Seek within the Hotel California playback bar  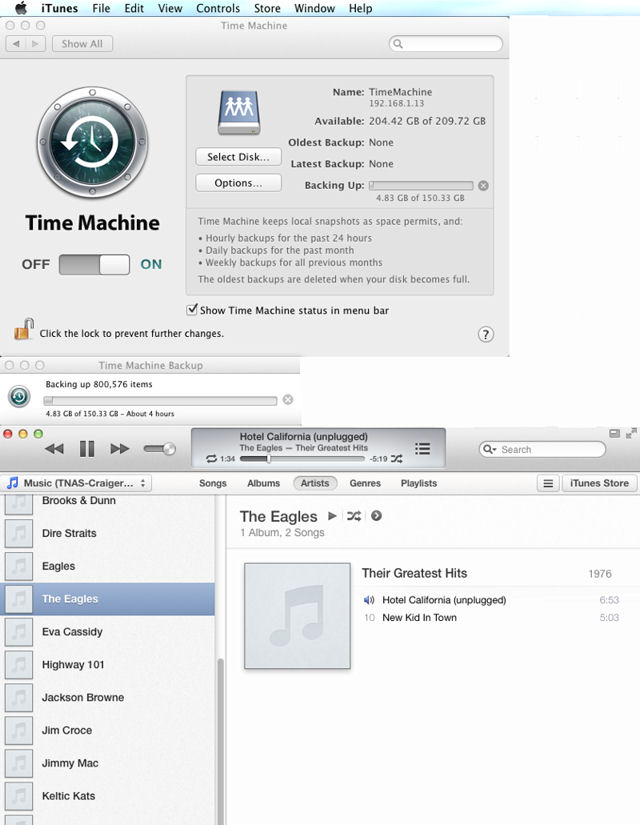tap(302, 459)
